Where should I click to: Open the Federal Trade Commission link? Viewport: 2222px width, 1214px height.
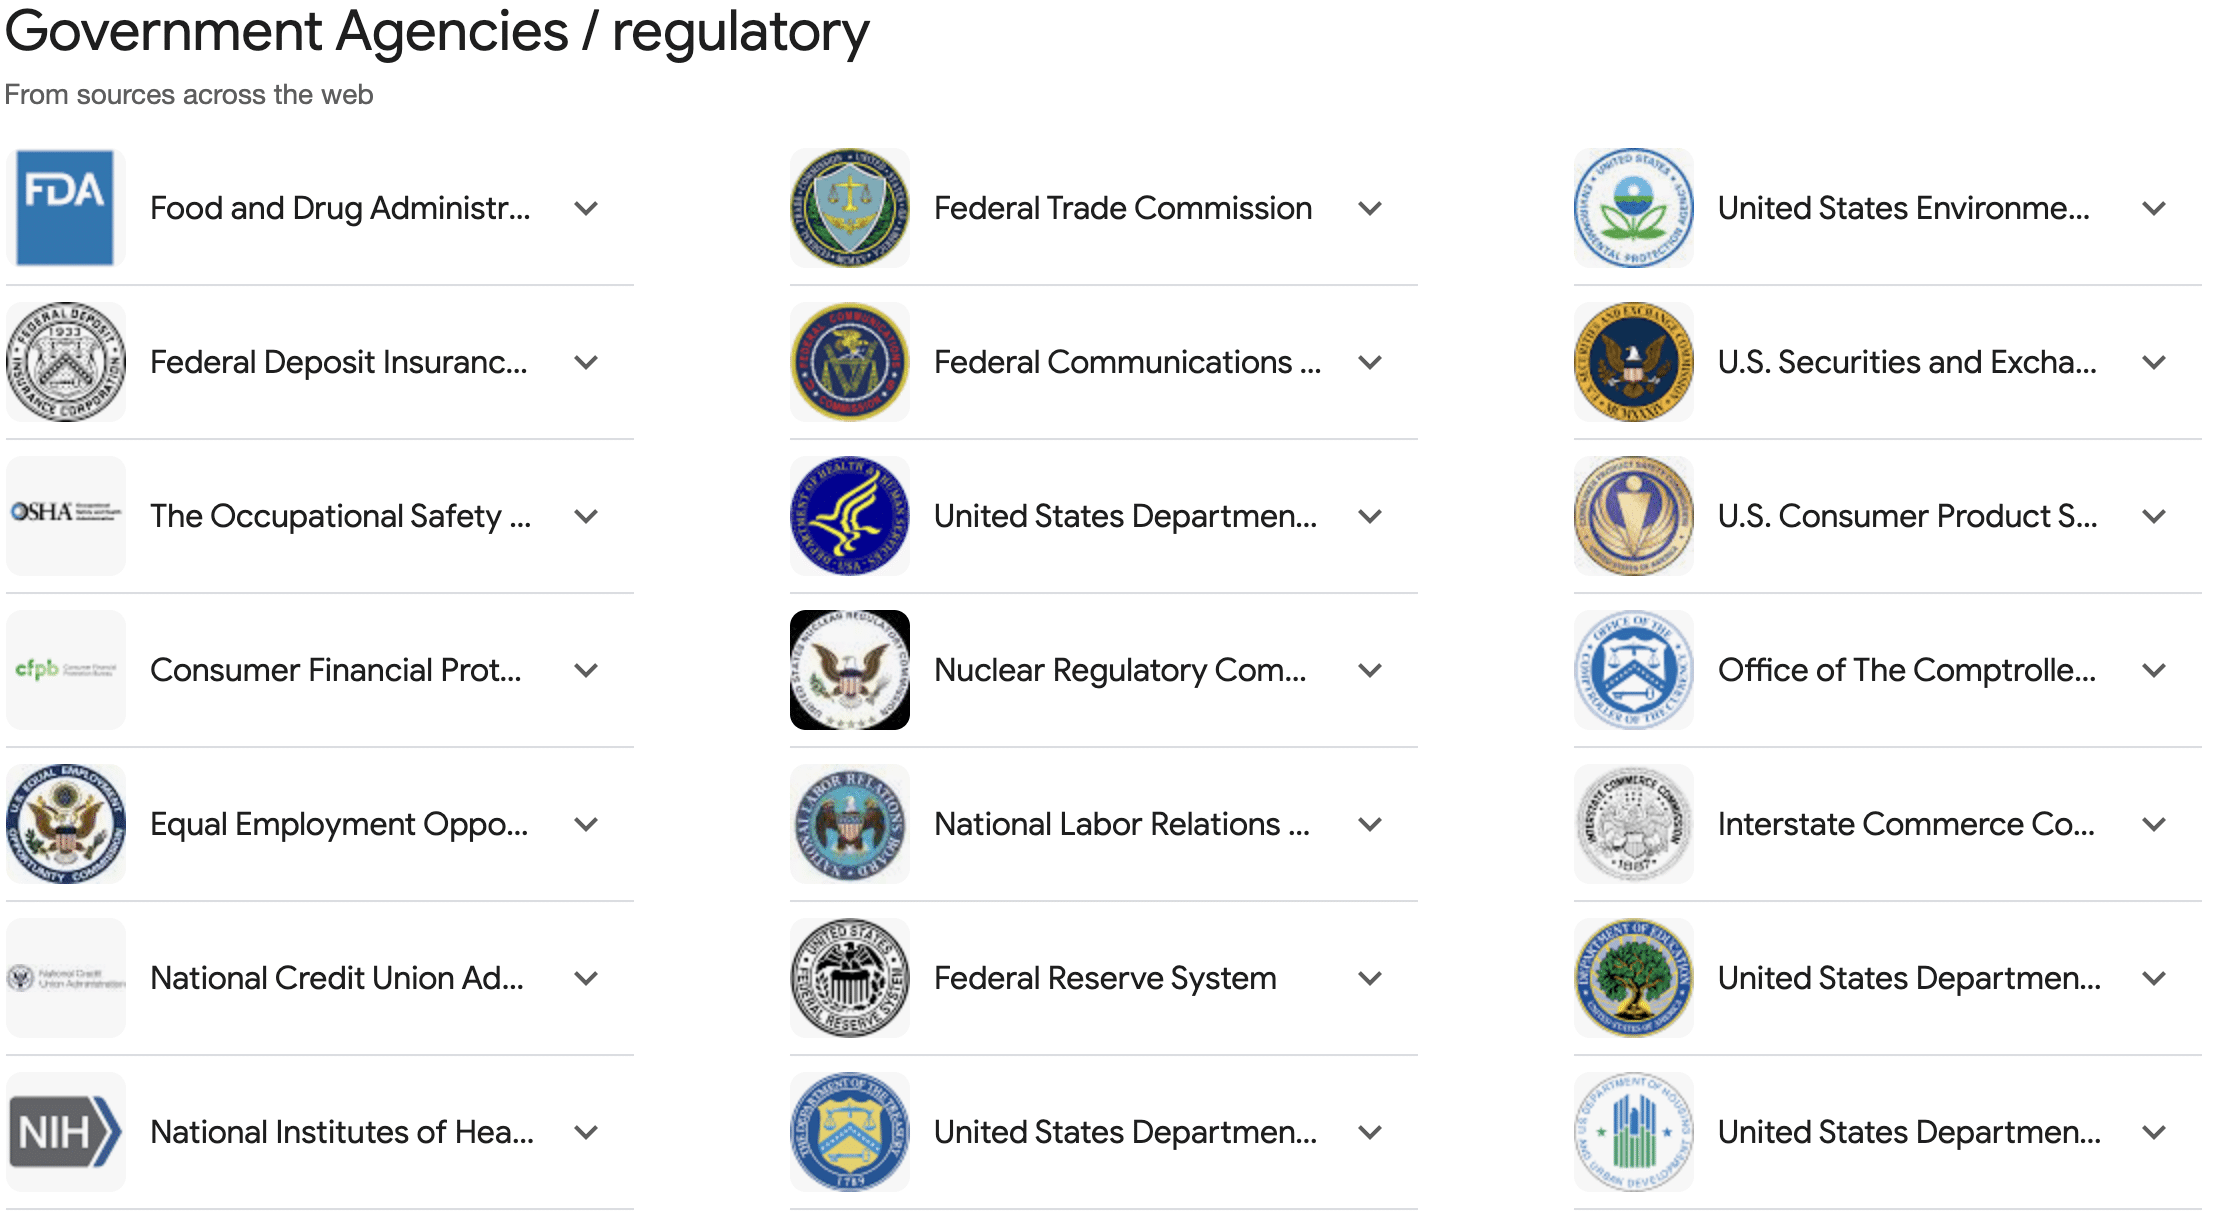tap(1122, 208)
